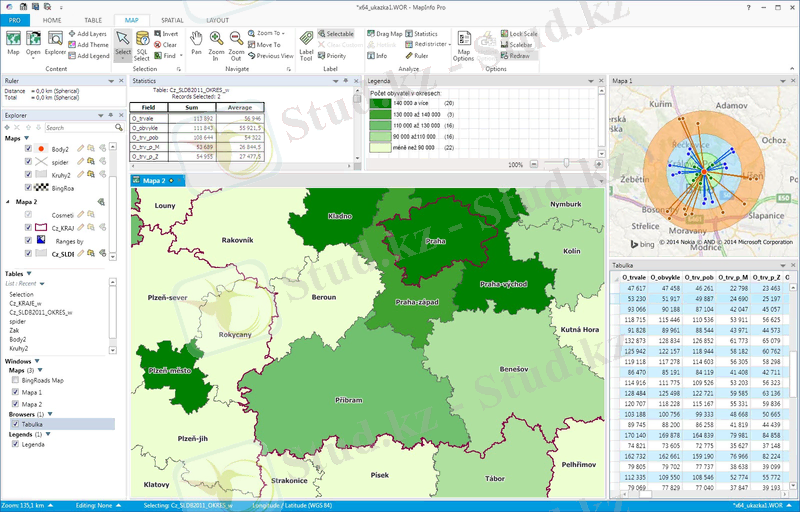This screenshot has width=800, height=512.
Task: Click the Zoom In magnifier tool
Action: click(x=216, y=44)
